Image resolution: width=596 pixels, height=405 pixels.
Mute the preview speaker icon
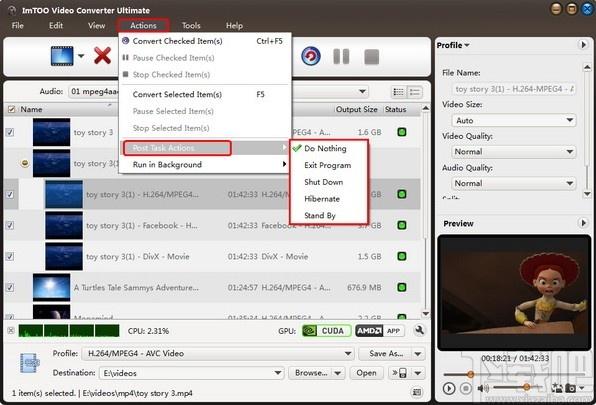[483, 388]
